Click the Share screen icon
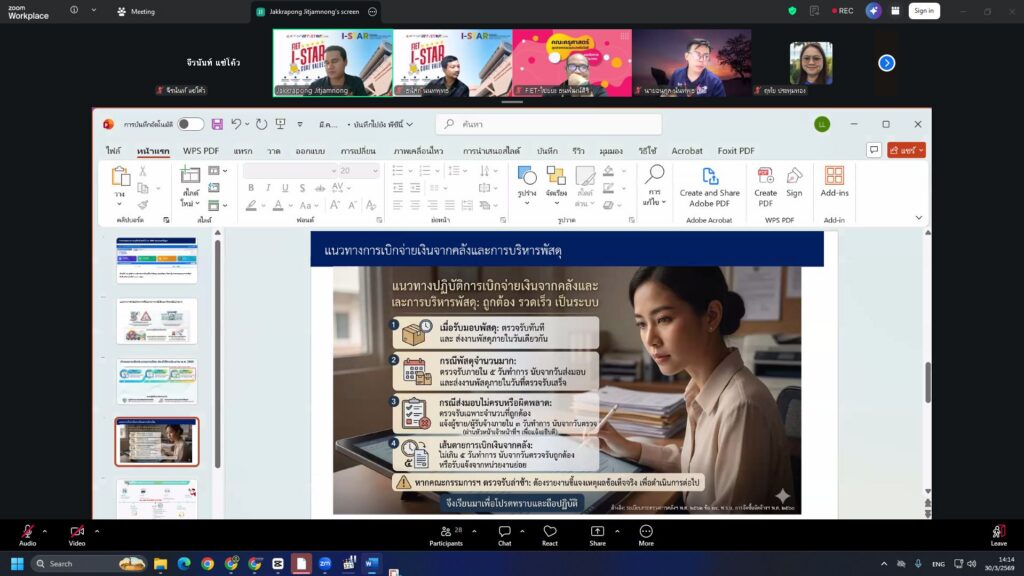The width and height of the screenshot is (1024, 576). 597,531
